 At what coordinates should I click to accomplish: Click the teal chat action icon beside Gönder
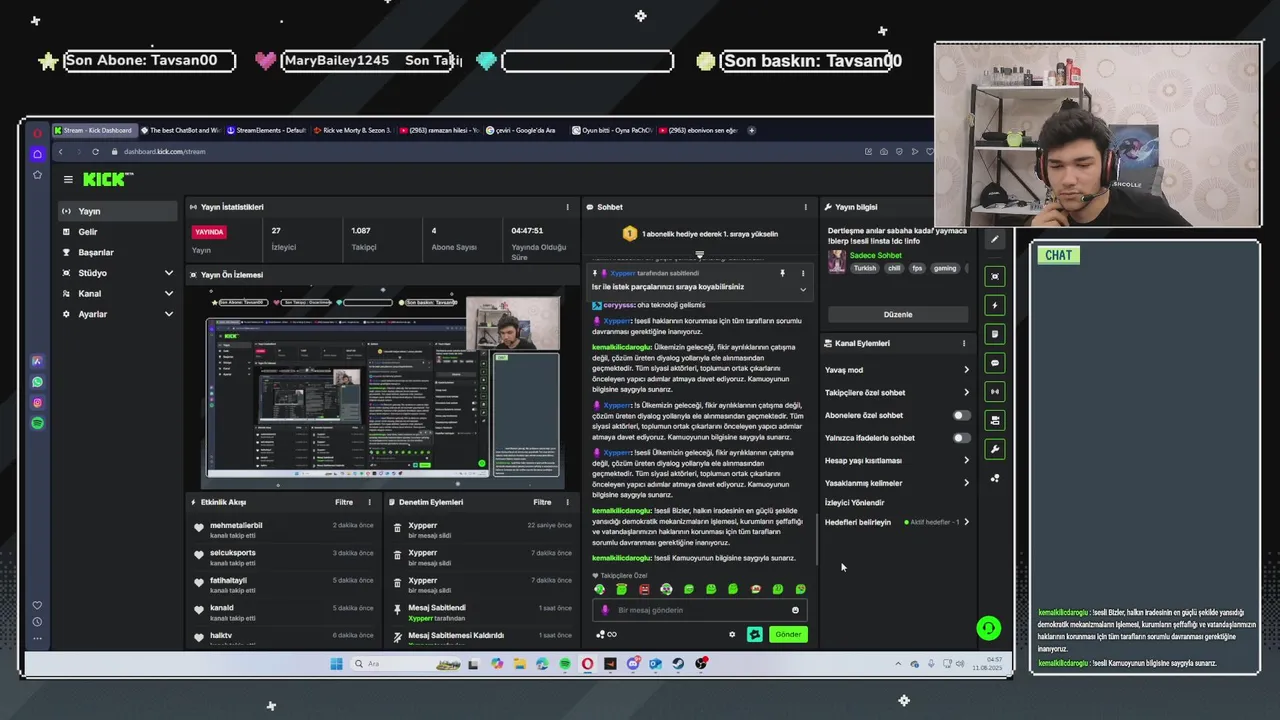tap(755, 634)
